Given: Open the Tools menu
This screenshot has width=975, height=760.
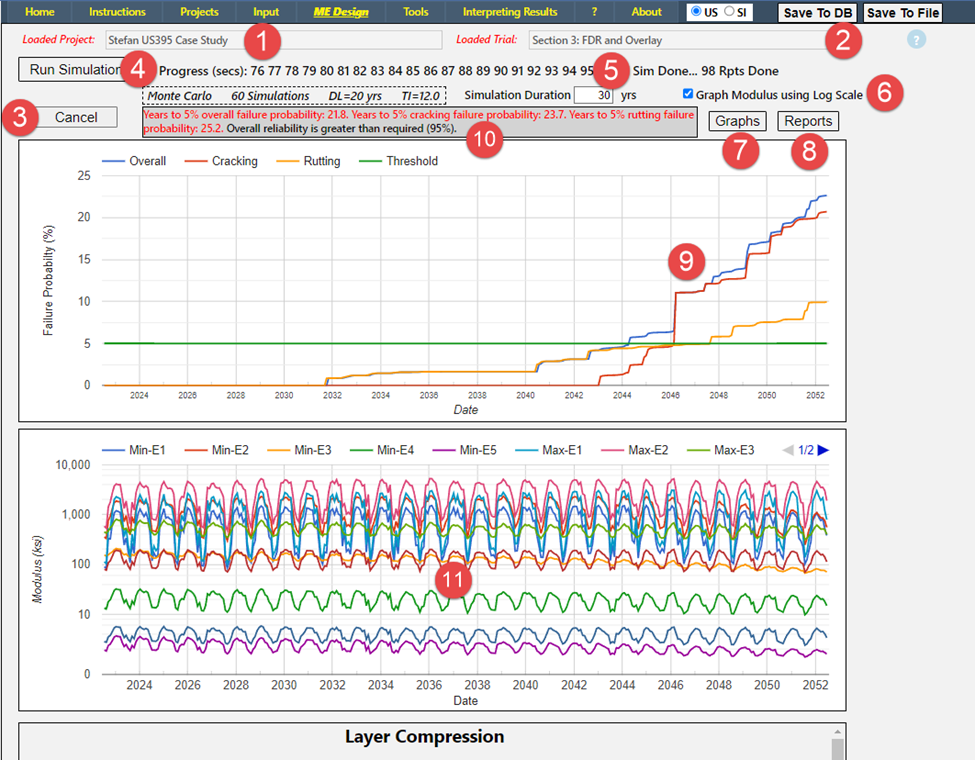Looking at the screenshot, I should click(415, 12).
